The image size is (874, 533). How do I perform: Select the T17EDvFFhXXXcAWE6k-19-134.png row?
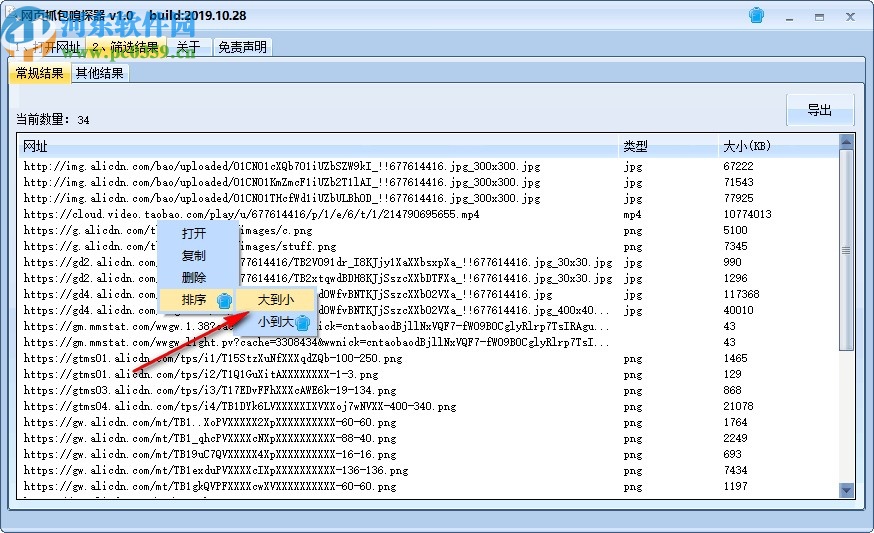coord(428,390)
